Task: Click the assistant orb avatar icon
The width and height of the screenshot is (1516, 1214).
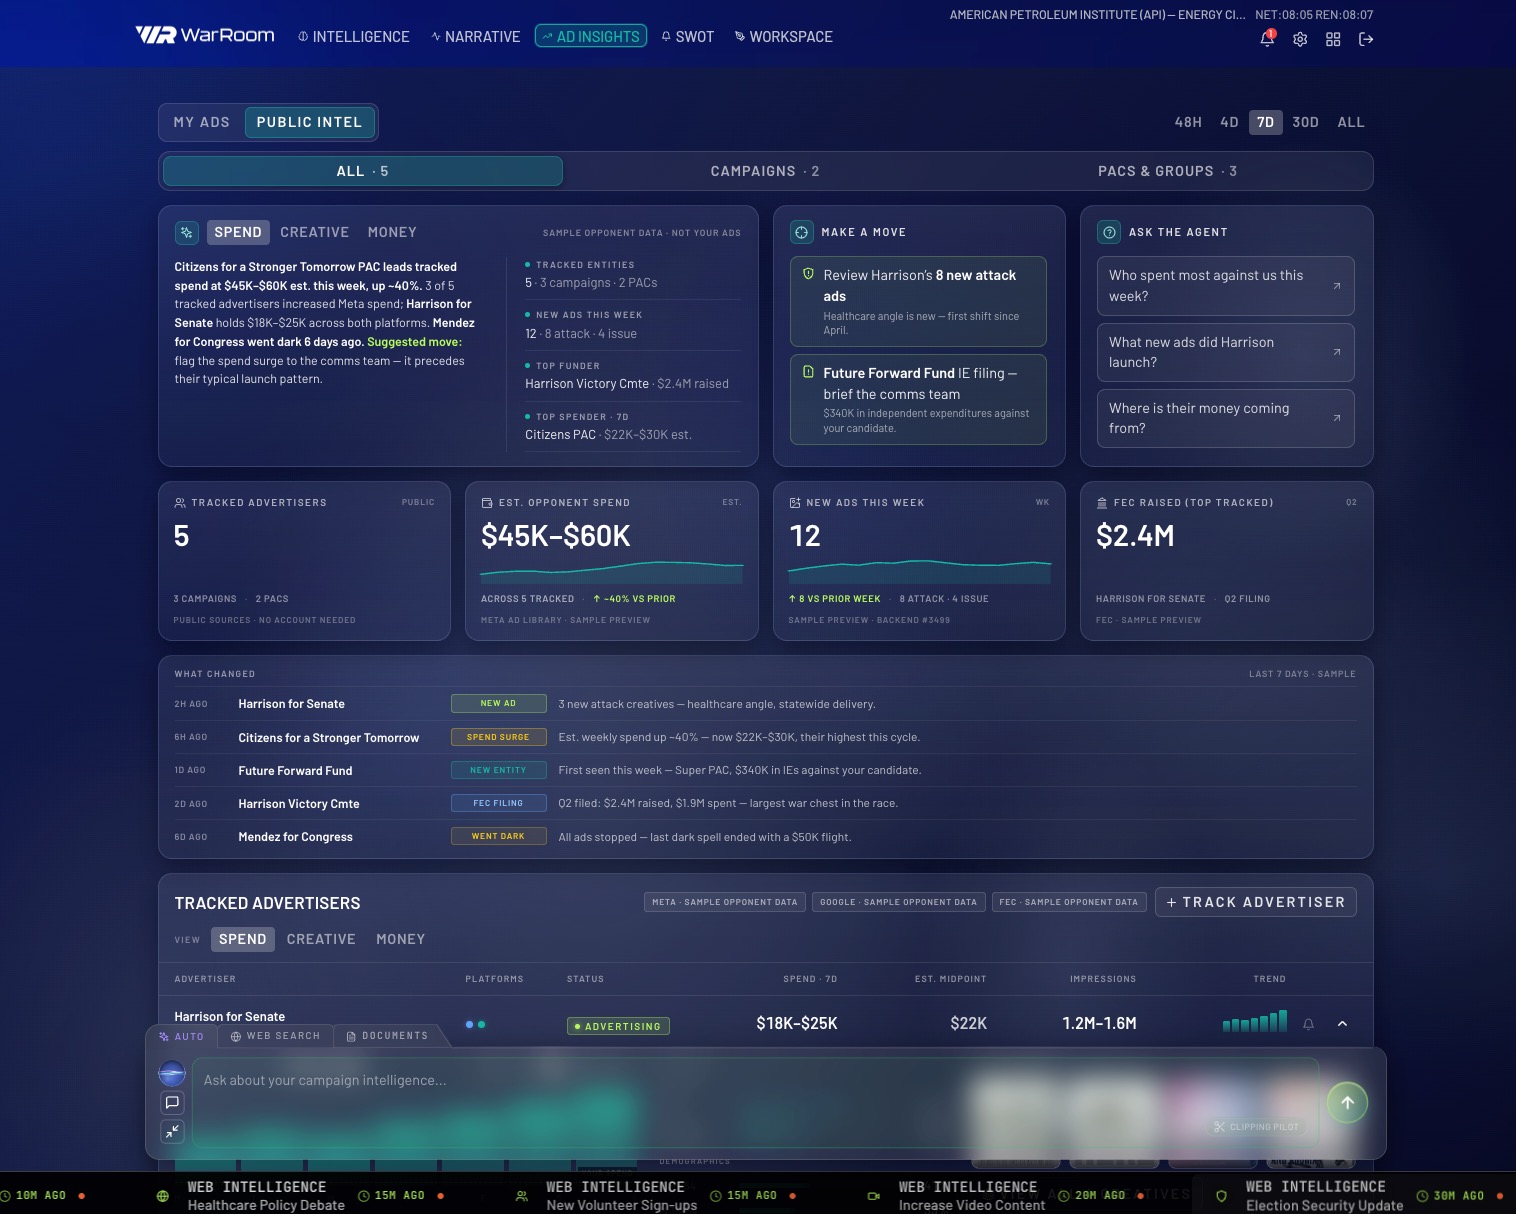Action: click(x=172, y=1074)
